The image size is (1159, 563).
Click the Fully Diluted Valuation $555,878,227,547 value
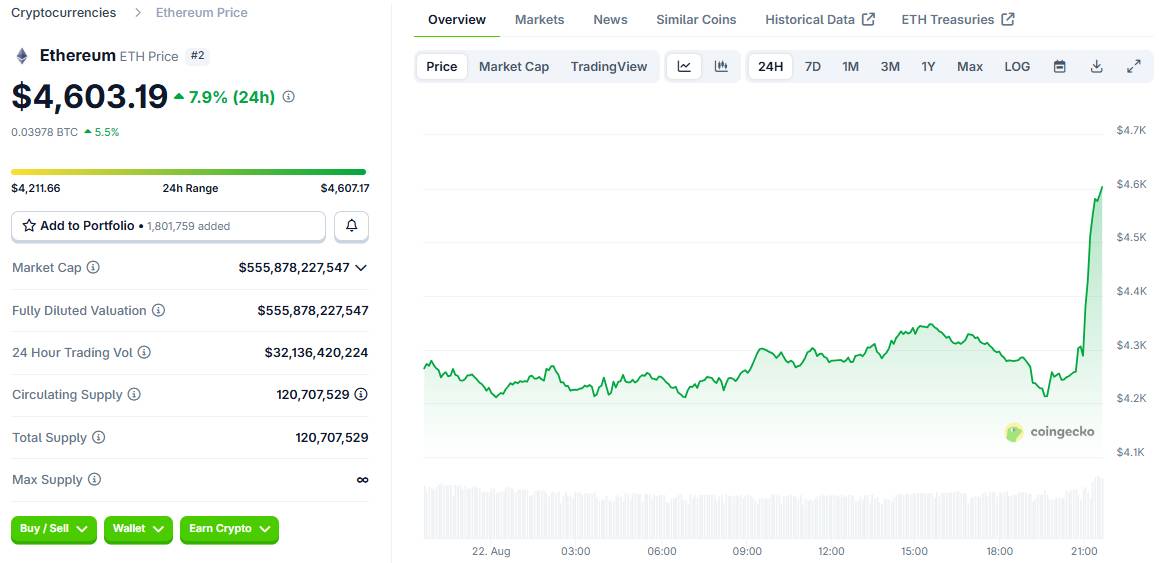point(313,310)
